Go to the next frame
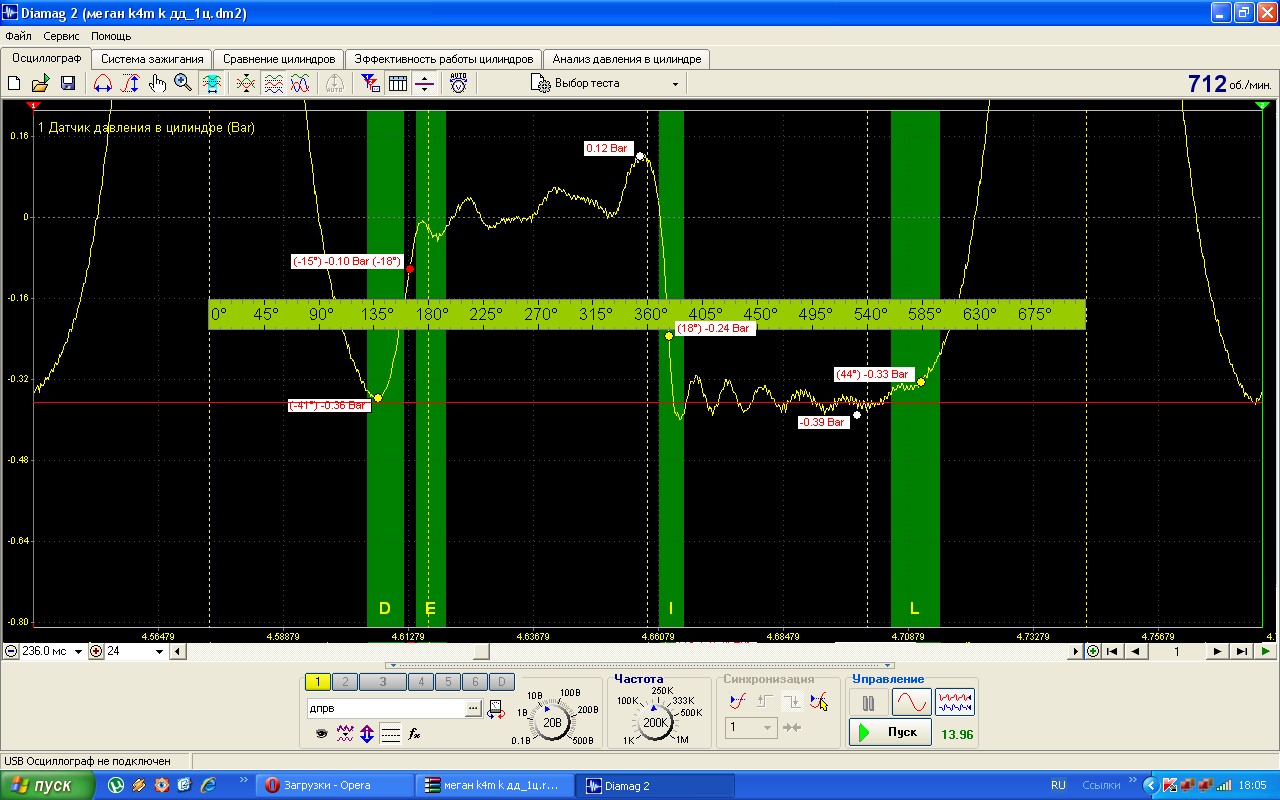The height and width of the screenshot is (800, 1280). pyautogui.click(x=1217, y=651)
